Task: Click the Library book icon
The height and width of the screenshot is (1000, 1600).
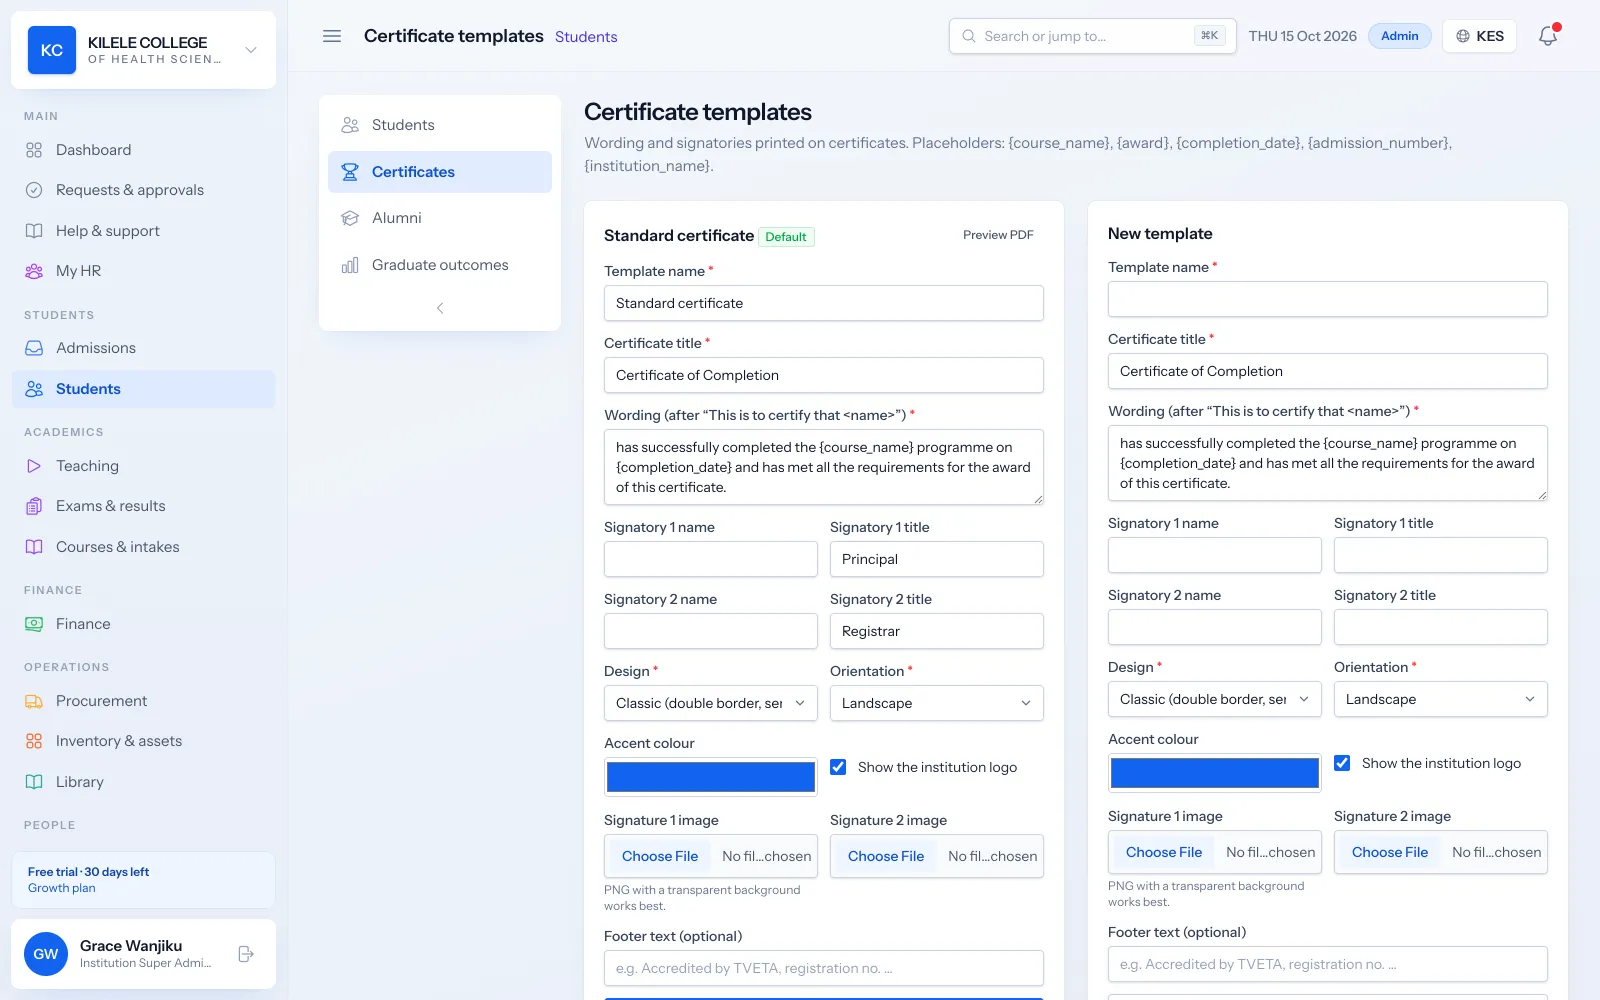Action: click(34, 782)
